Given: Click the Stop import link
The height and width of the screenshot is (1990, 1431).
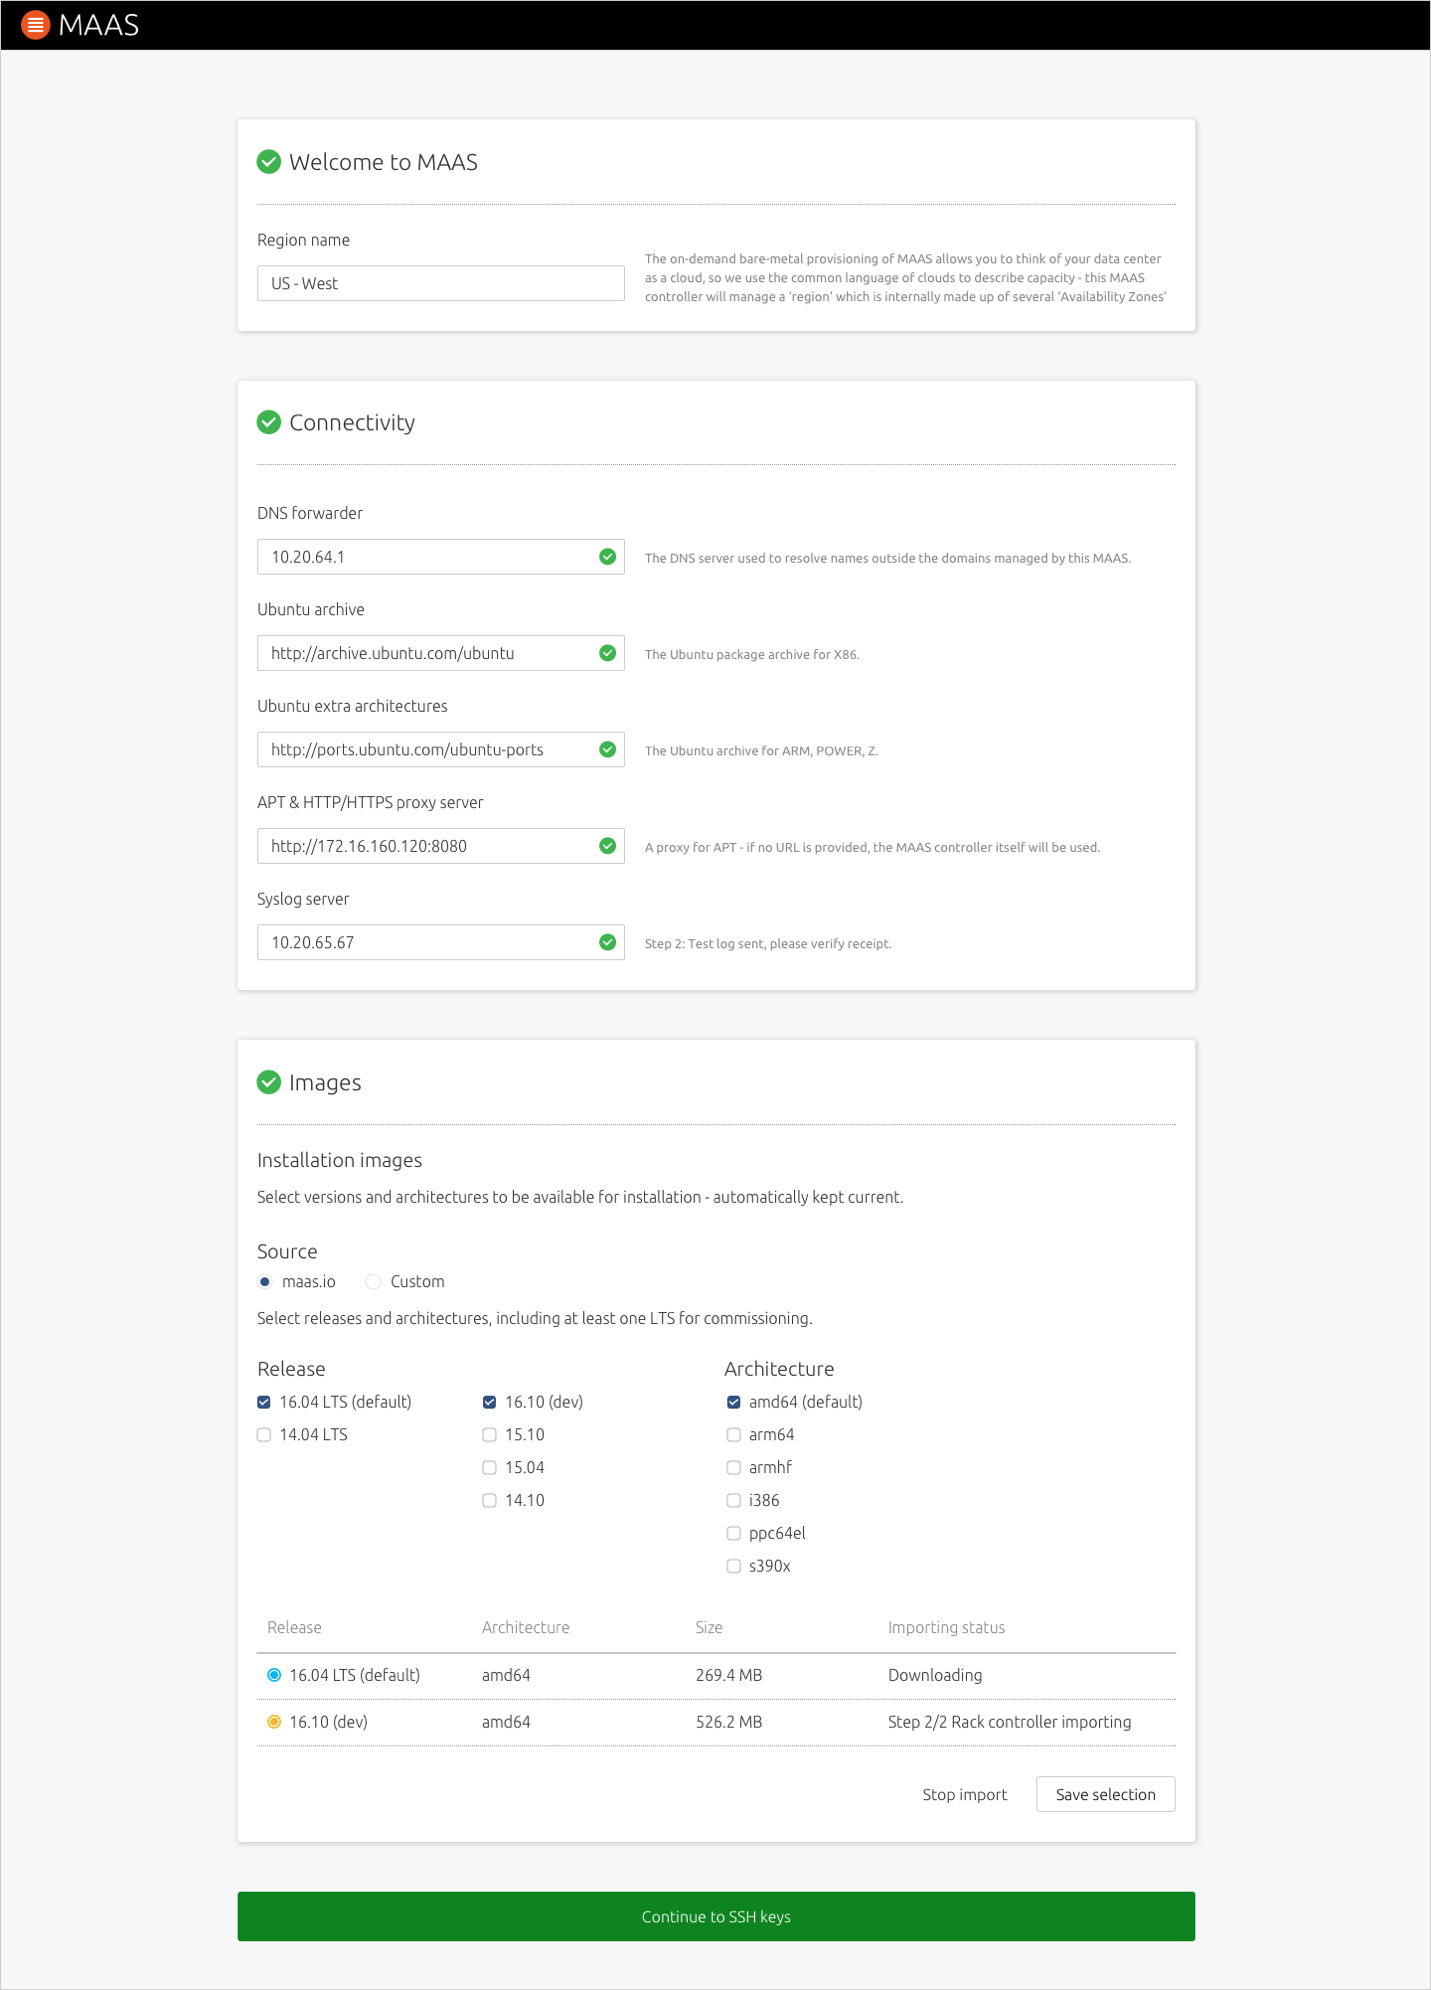Looking at the screenshot, I should (x=964, y=1795).
